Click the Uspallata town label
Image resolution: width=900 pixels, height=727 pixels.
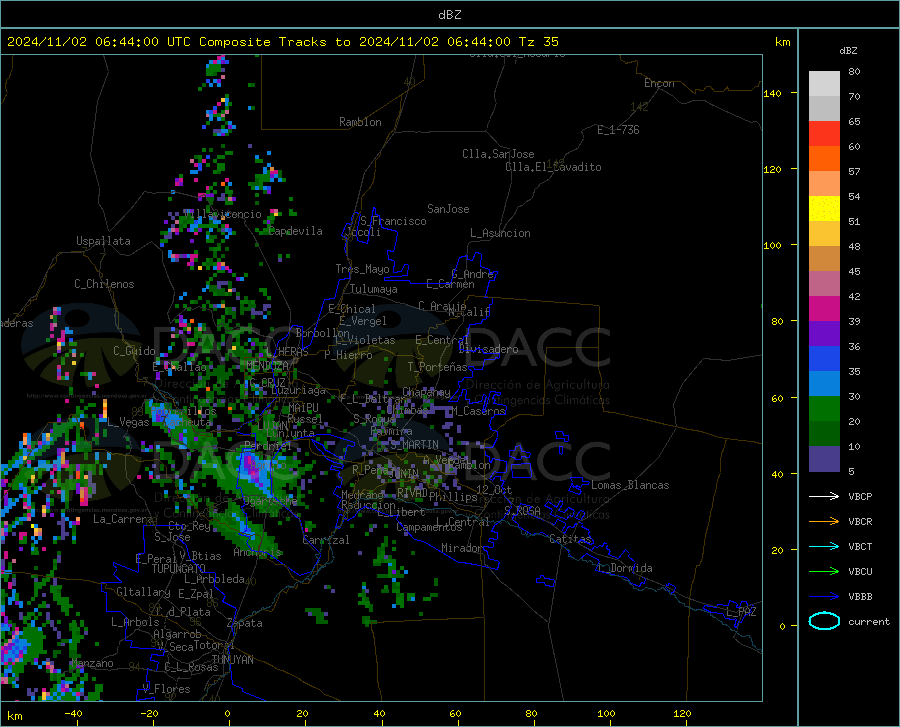(103, 241)
